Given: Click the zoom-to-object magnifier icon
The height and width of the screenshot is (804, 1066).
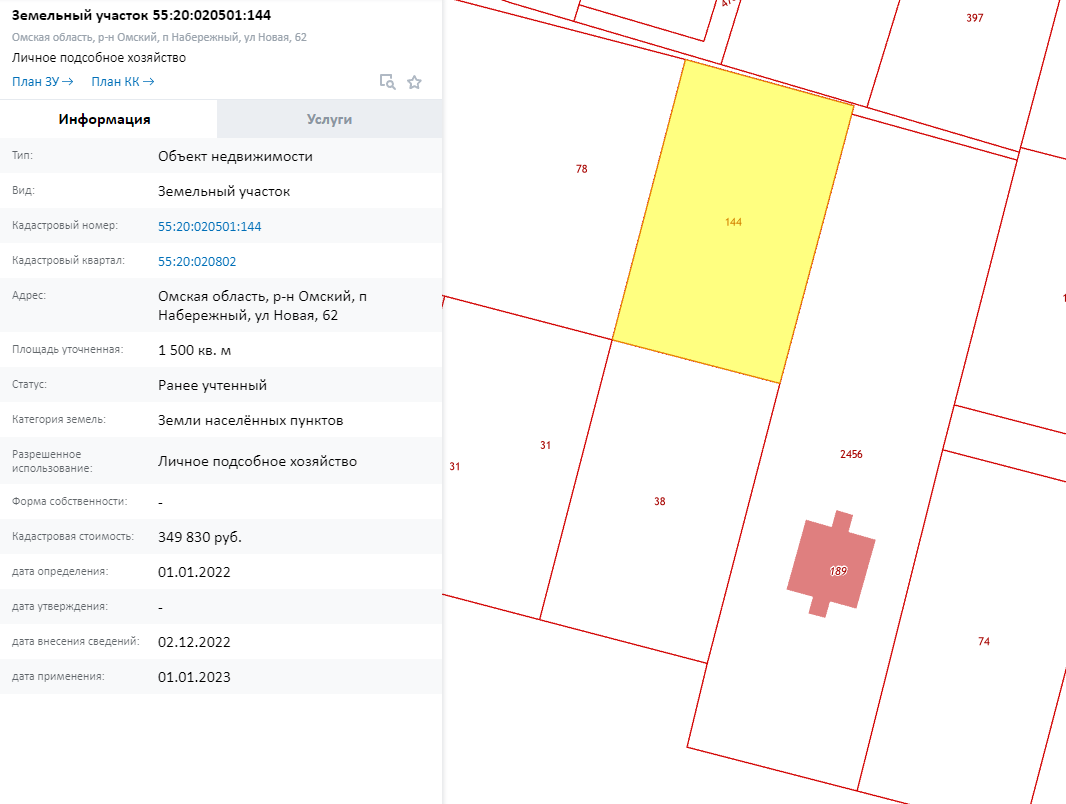Looking at the screenshot, I should point(387,82).
